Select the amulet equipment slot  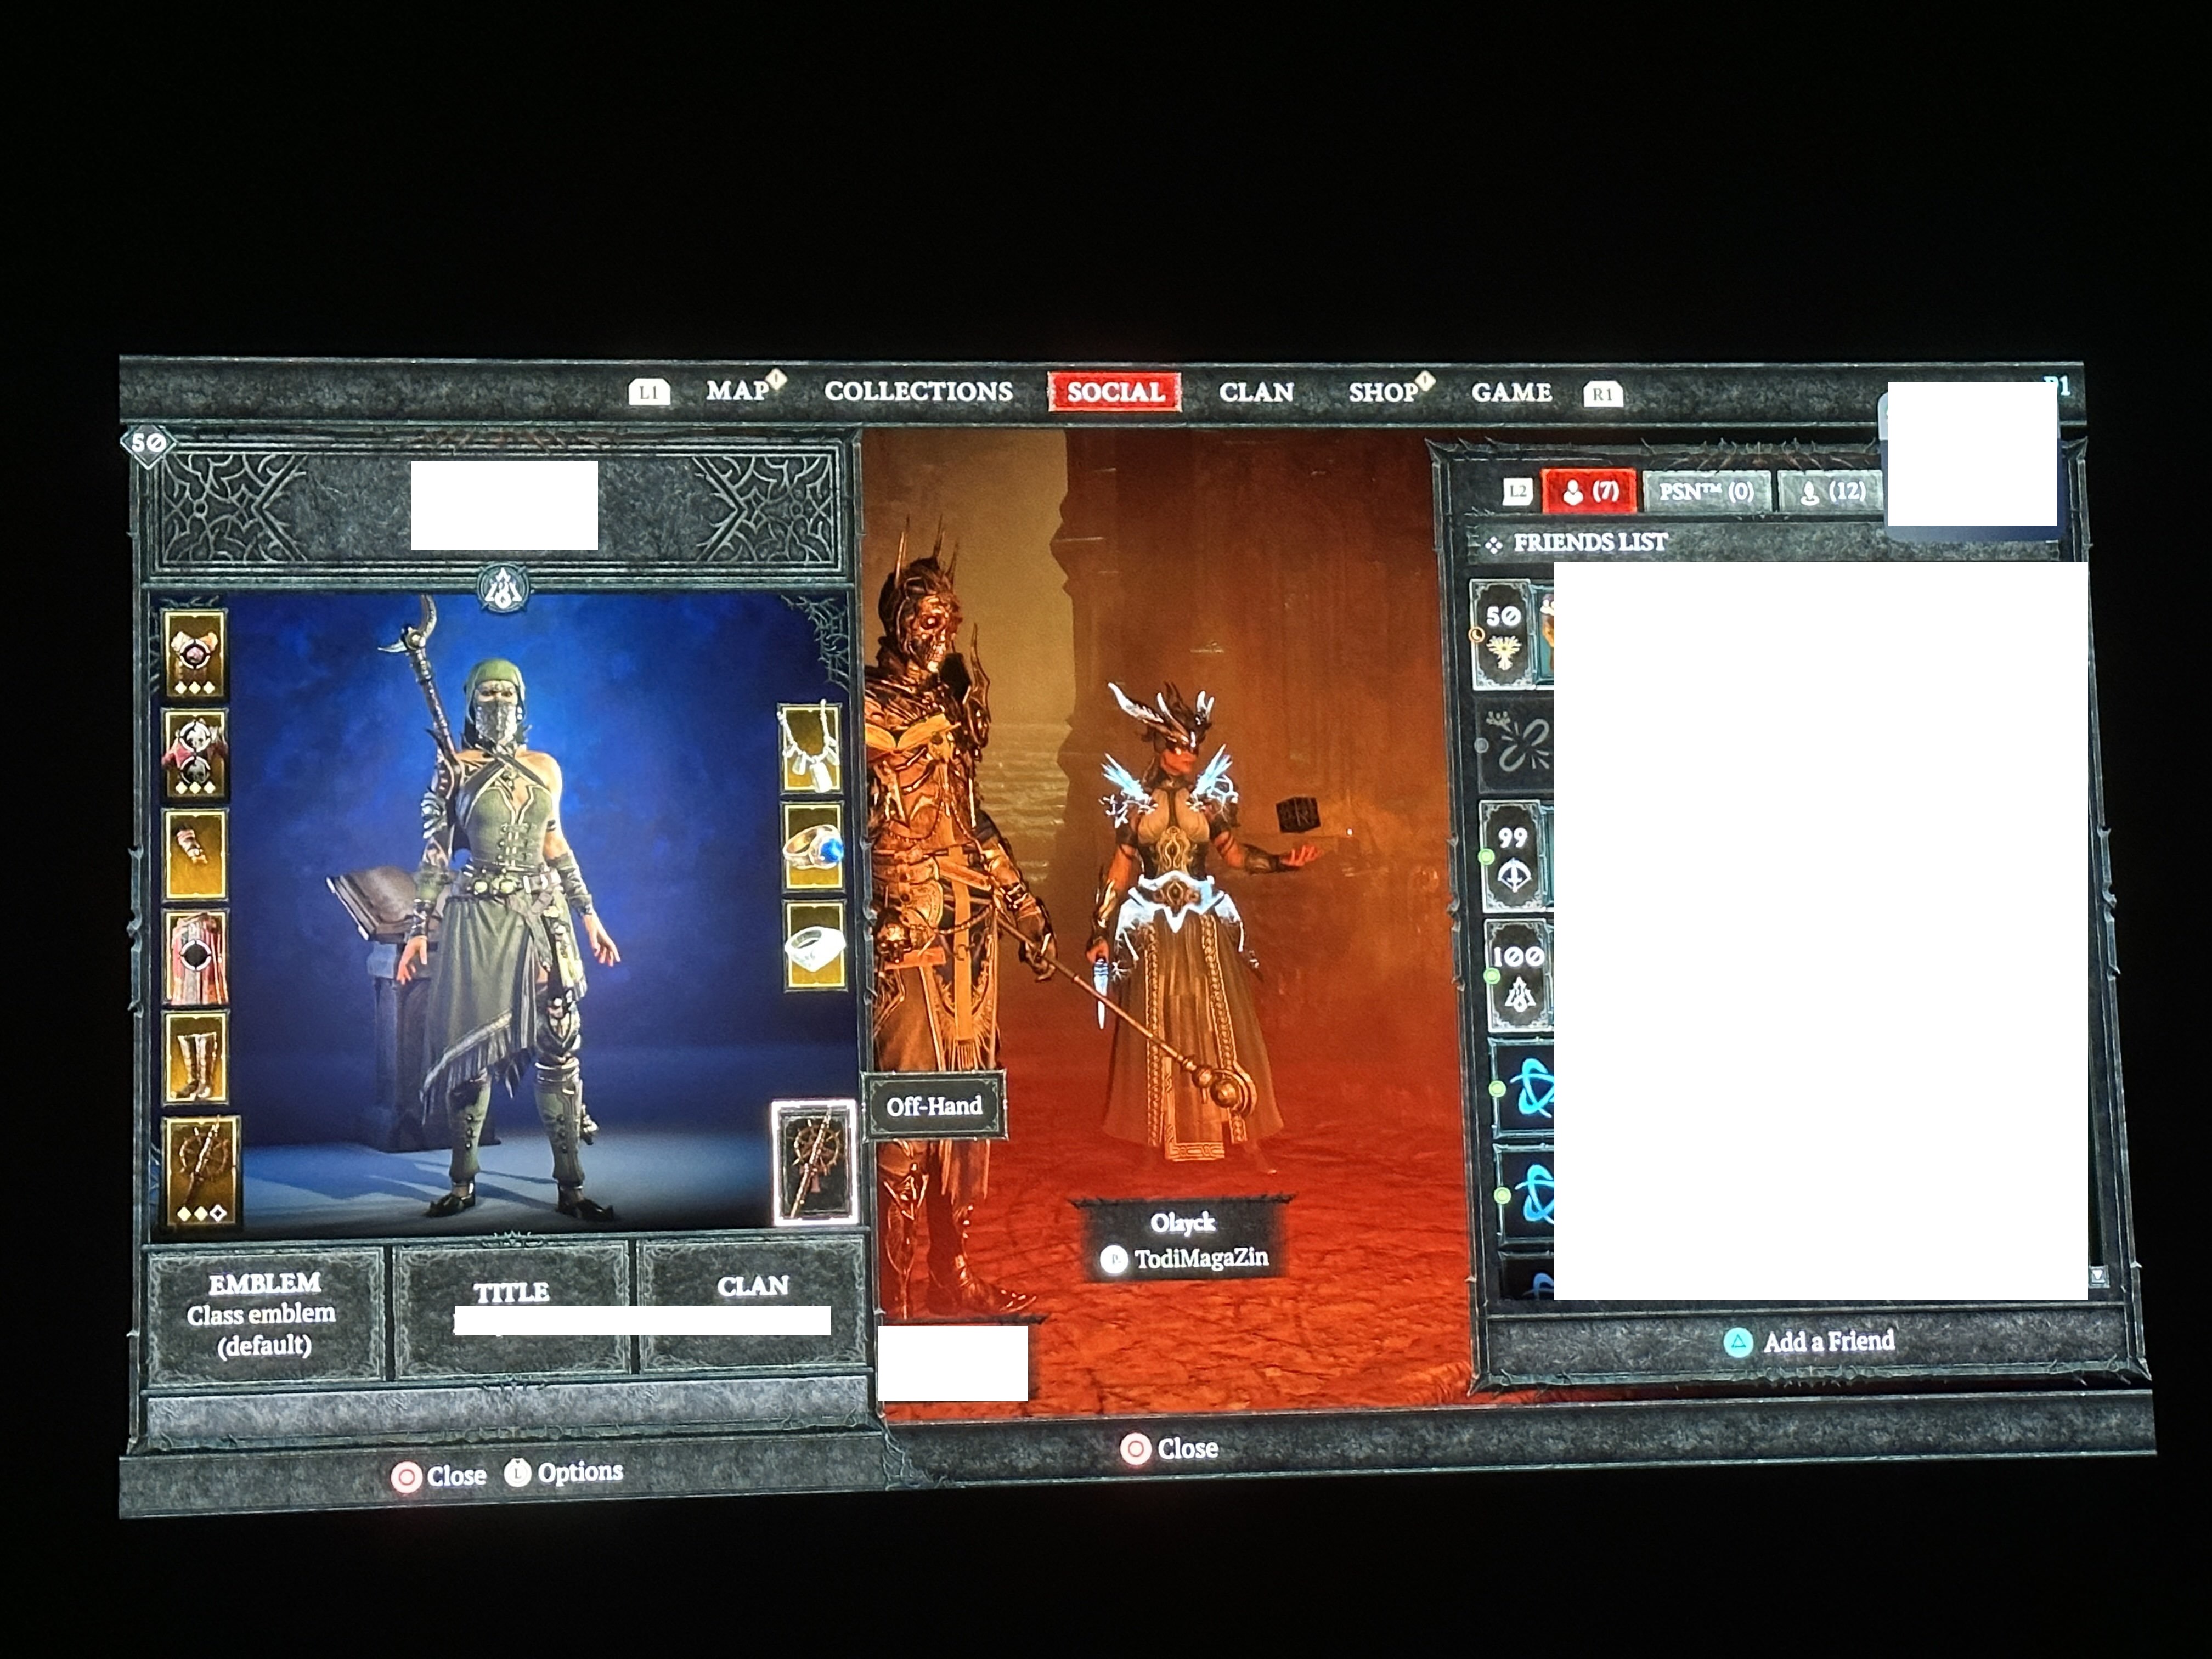(810, 748)
